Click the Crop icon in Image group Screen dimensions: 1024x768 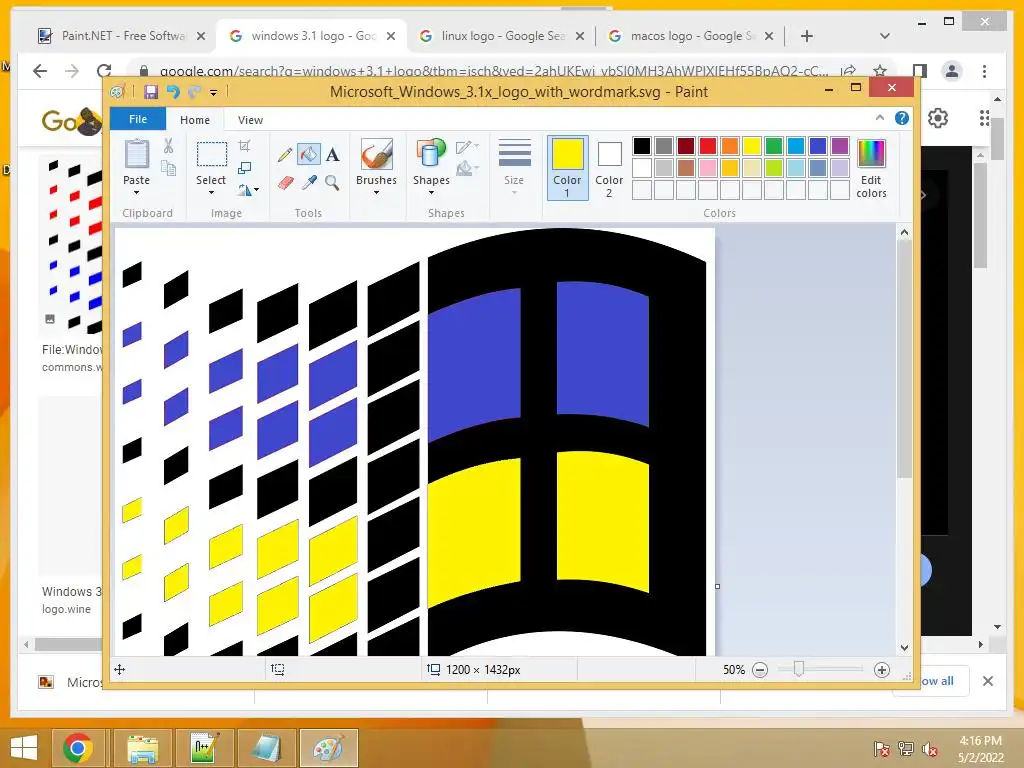click(x=244, y=146)
